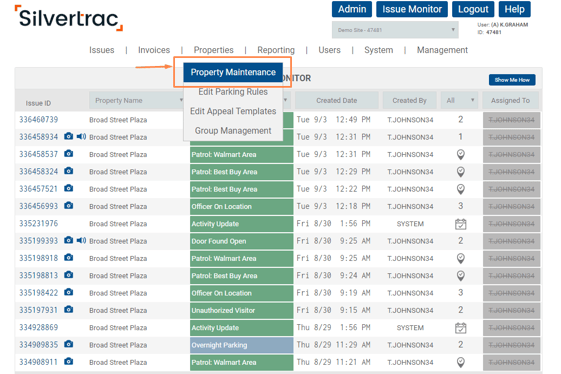Click the Assigned To column header
Screen dimensions: 561x374
point(510,101)
